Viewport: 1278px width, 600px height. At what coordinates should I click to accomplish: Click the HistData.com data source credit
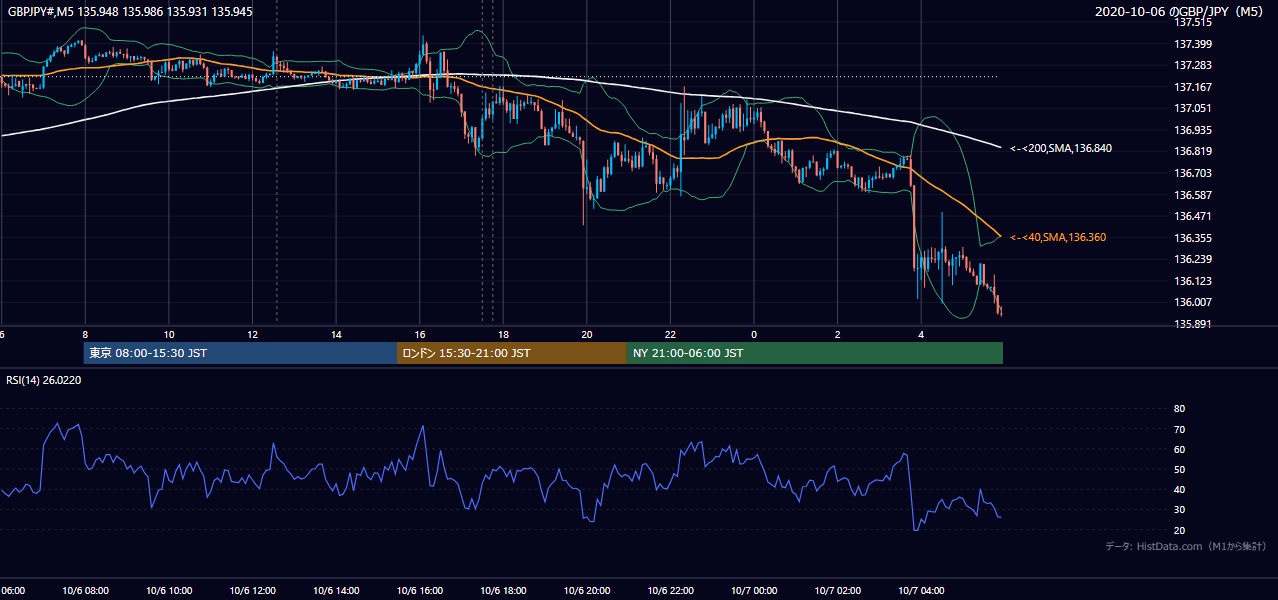coord(1186,546)
